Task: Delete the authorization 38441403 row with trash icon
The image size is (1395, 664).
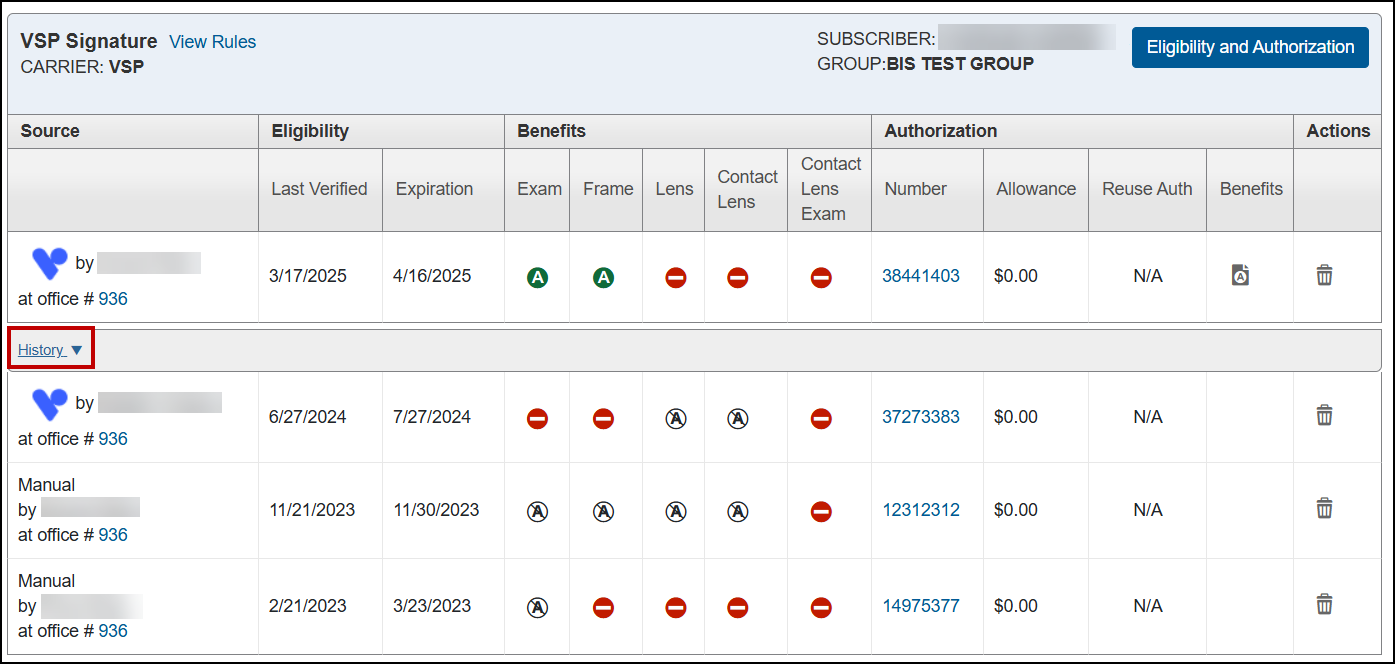Action: [1324, 275]
